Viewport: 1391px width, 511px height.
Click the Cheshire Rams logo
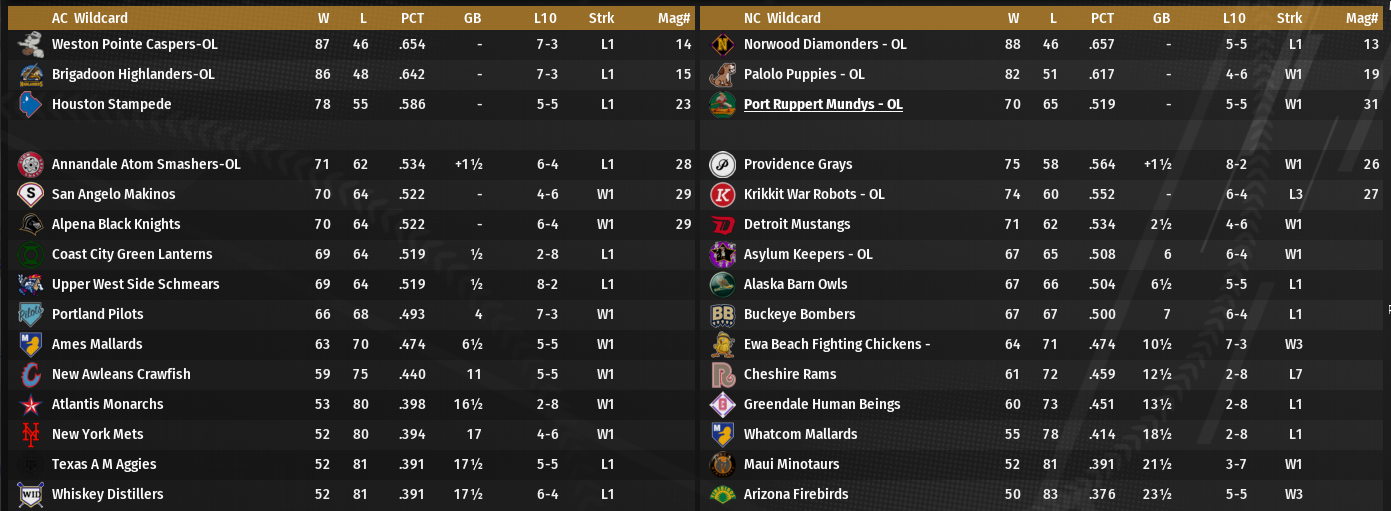pyautogui.click(x=722, y=374)
